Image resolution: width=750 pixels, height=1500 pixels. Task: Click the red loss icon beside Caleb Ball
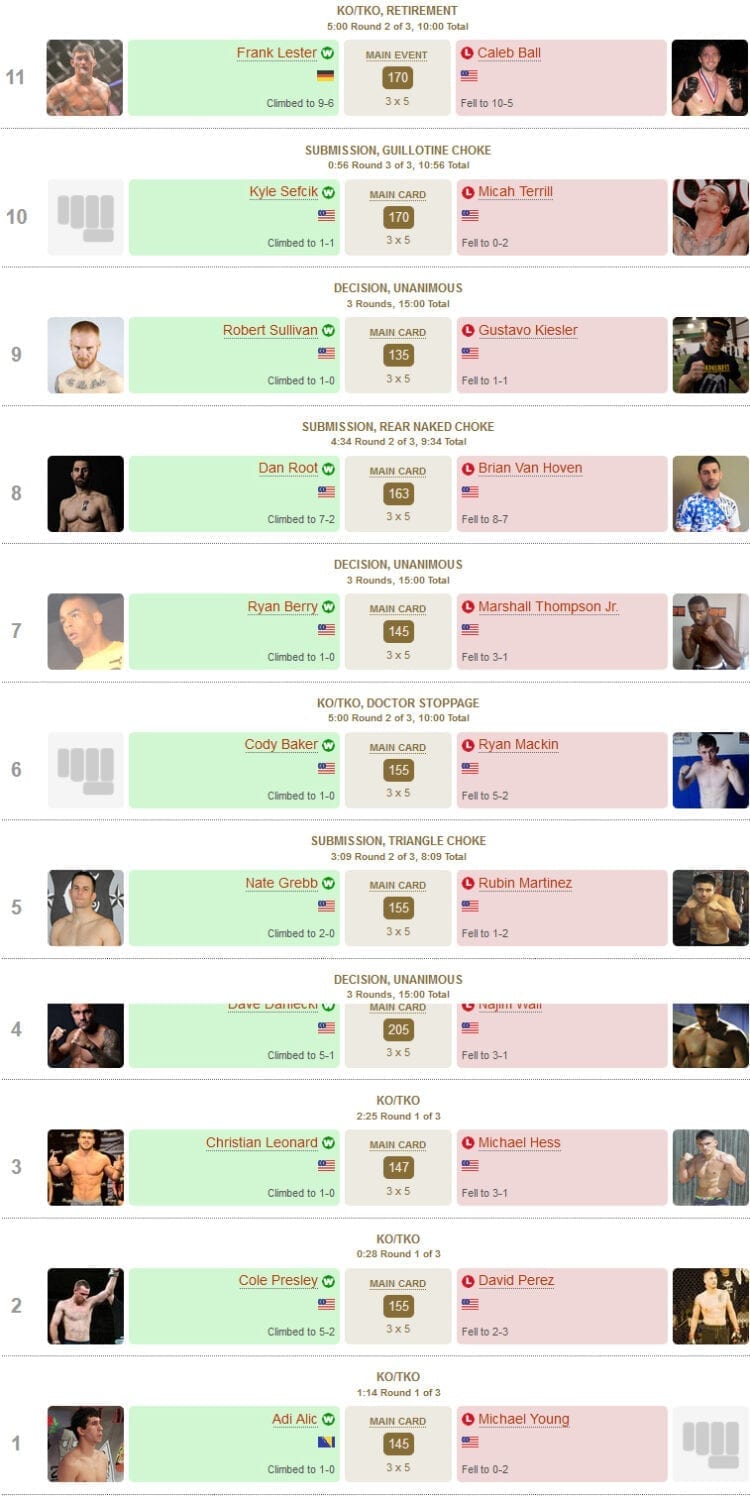coord(467,53)
